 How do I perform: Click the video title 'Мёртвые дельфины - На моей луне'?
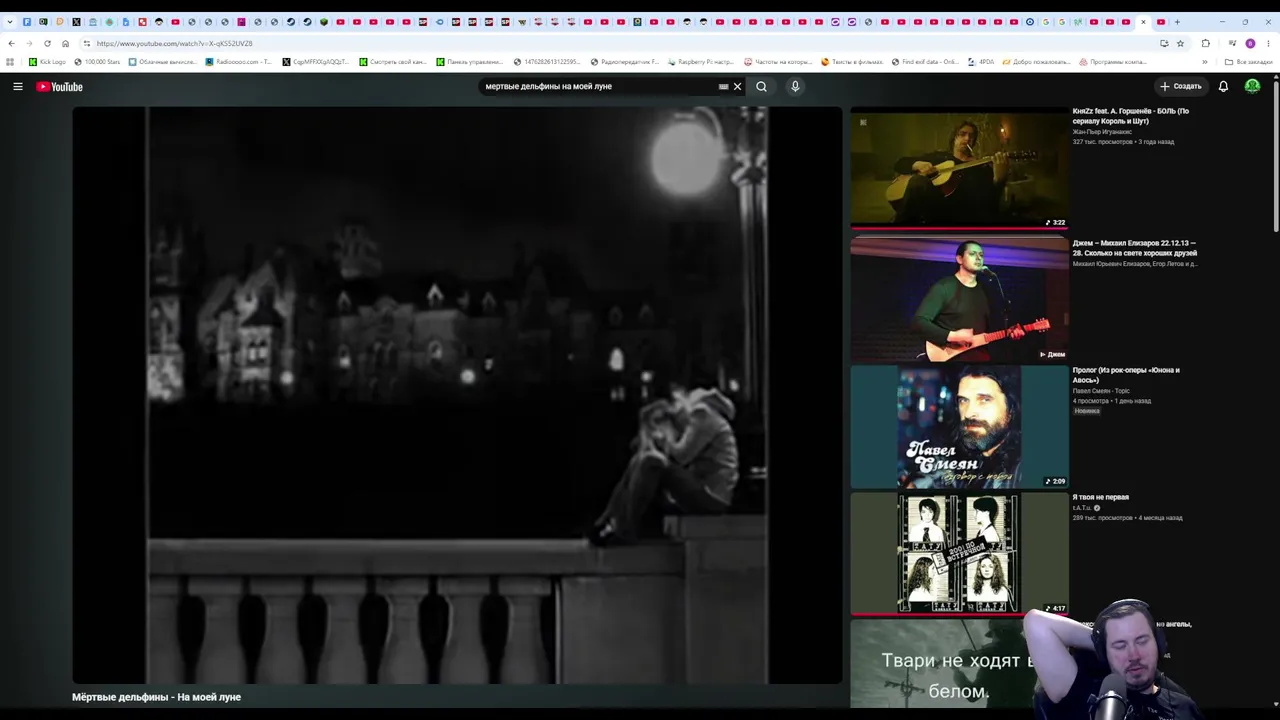point(156,697)
